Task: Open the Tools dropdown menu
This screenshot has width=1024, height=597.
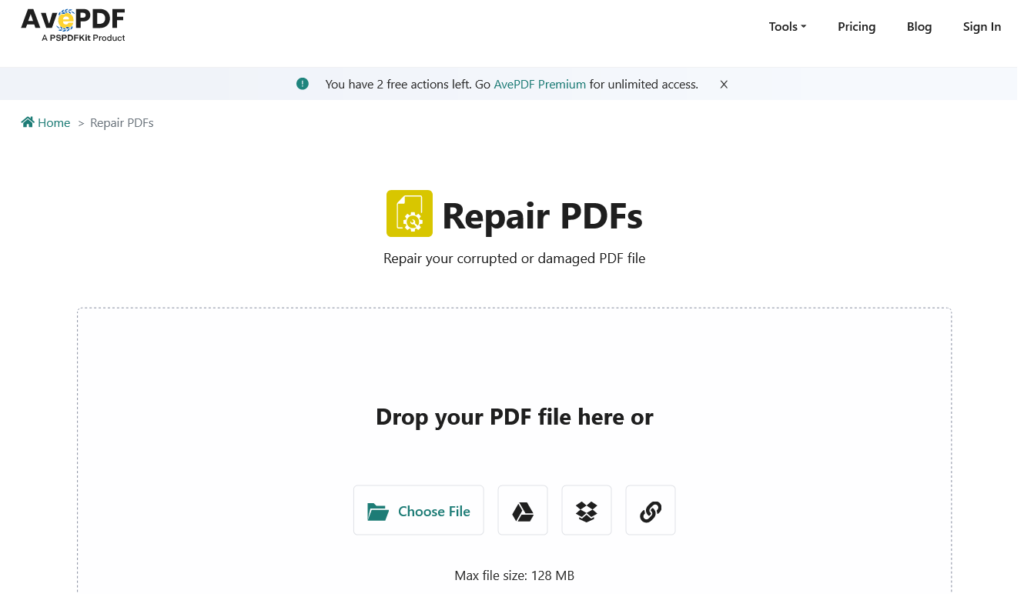Action: pyautogui.click(x=786, y=27)
